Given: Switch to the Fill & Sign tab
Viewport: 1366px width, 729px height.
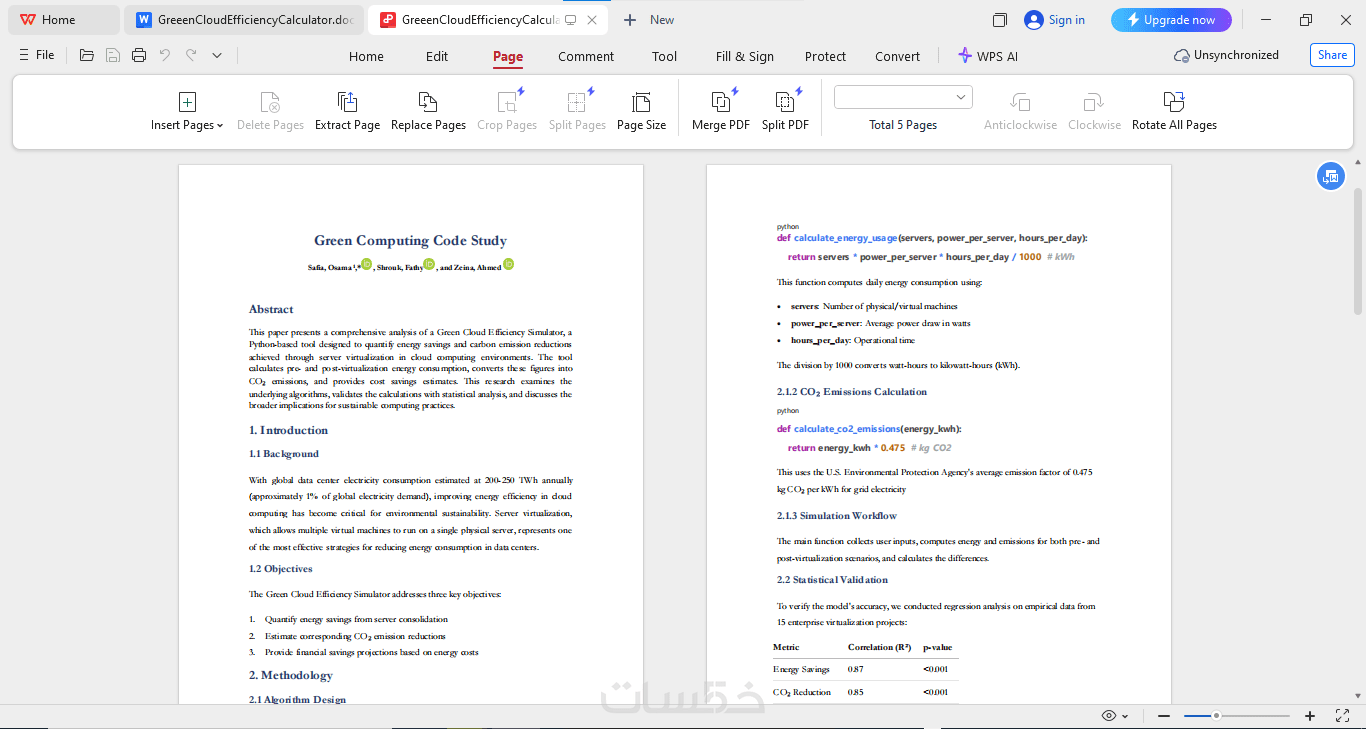Looking at the screenshot, I should click(x=745, y=56).
